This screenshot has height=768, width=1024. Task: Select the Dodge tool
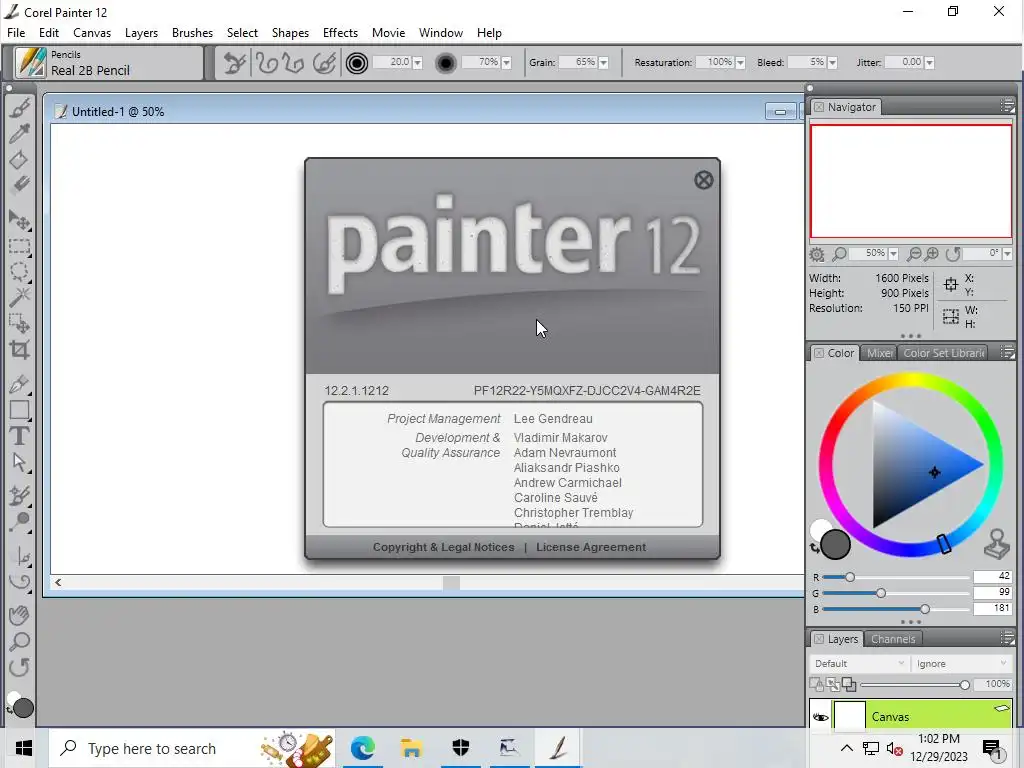click(20, 522)
